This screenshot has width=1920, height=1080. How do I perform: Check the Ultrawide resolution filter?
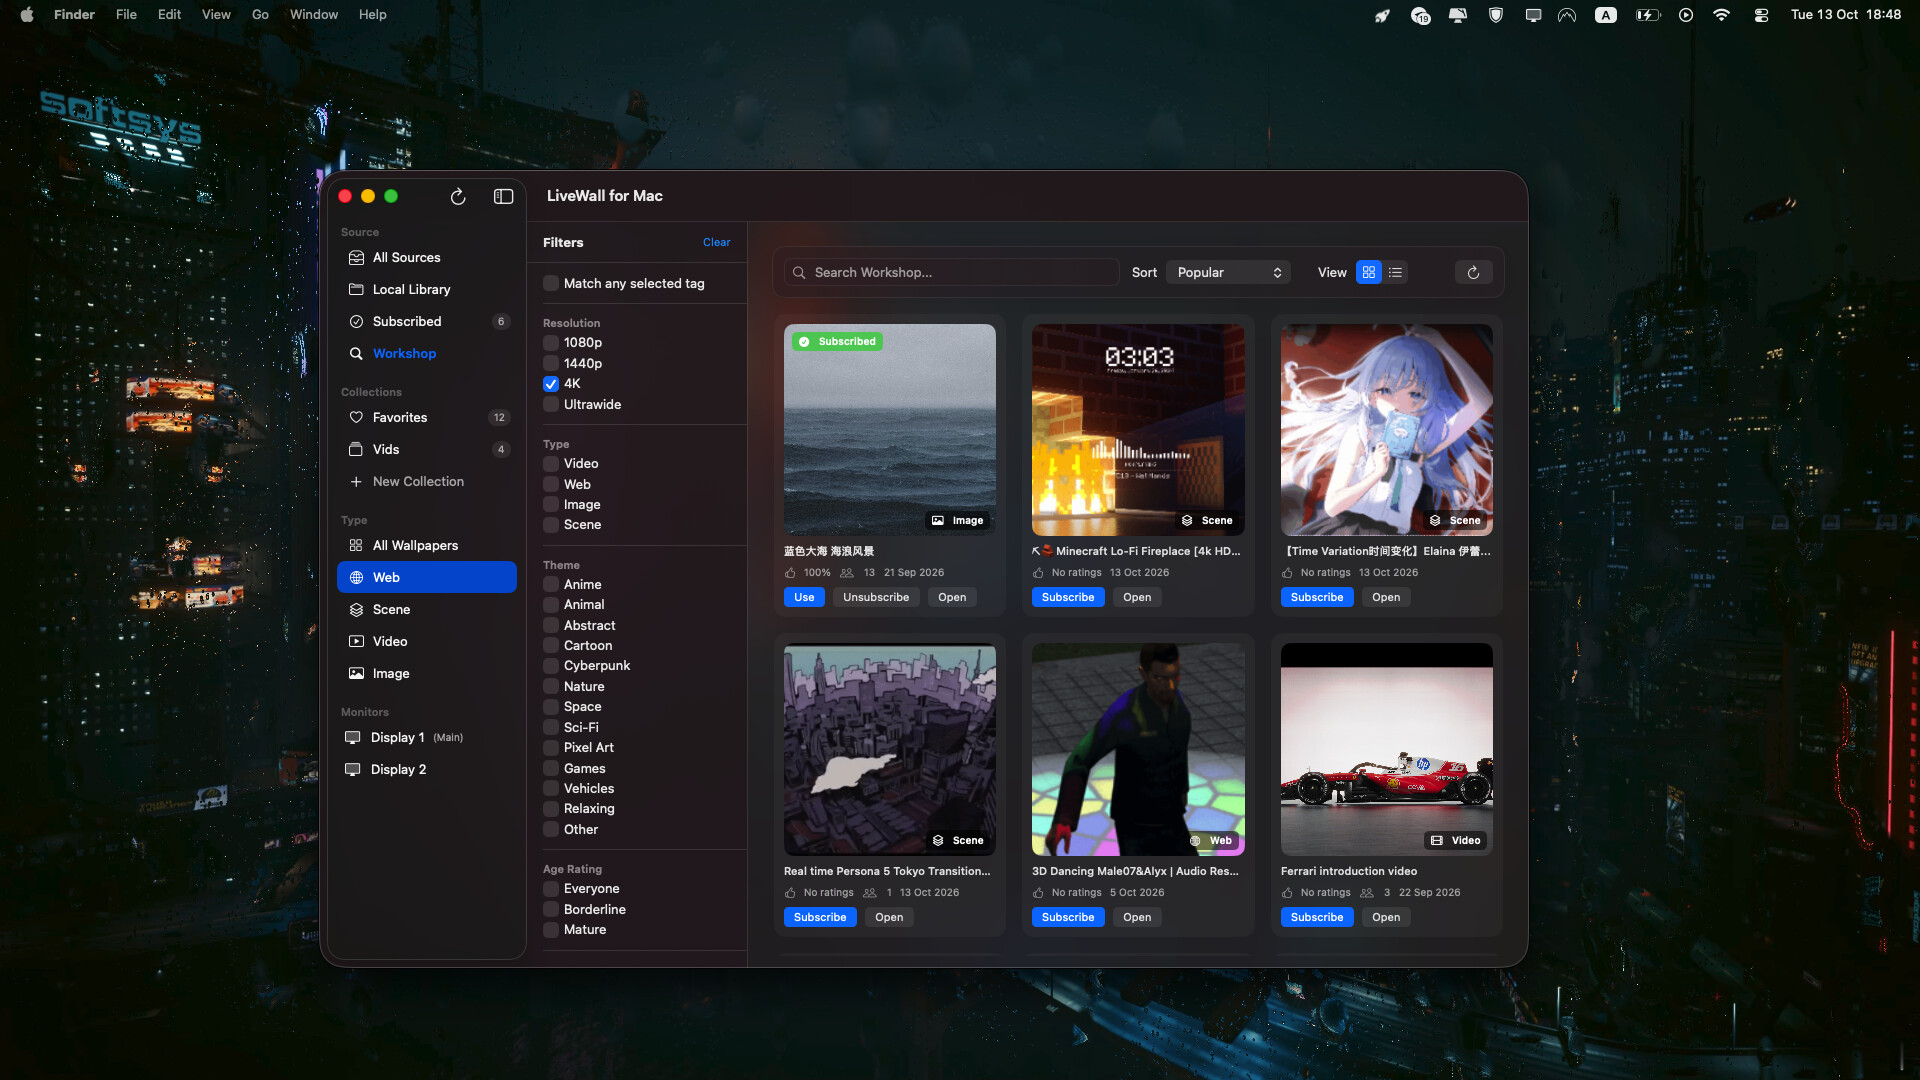tap(551, 405)
